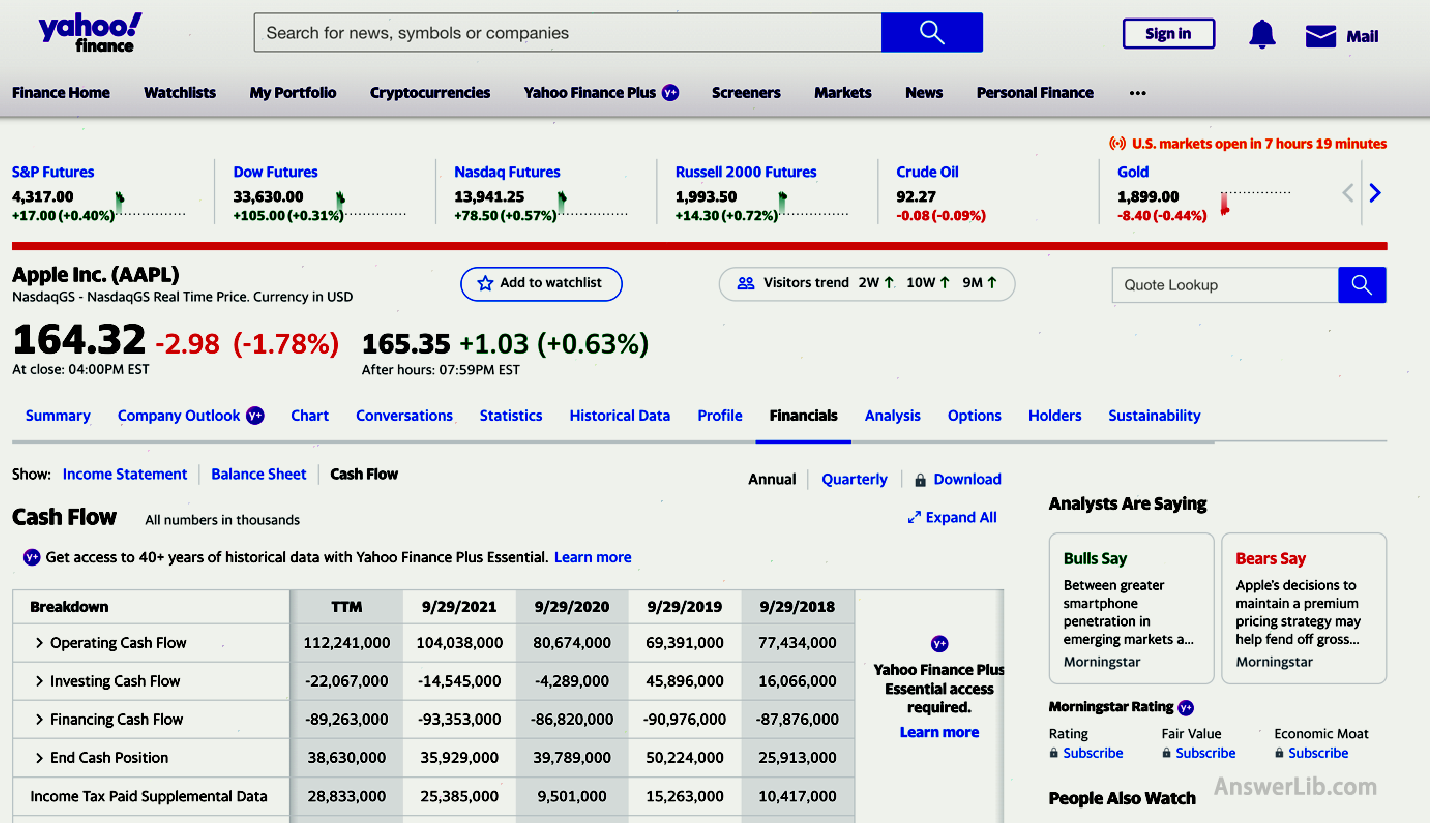The image size is (1430, 823).
Task: Click the lock icon beside Download
Action: [x=921, y=480]
